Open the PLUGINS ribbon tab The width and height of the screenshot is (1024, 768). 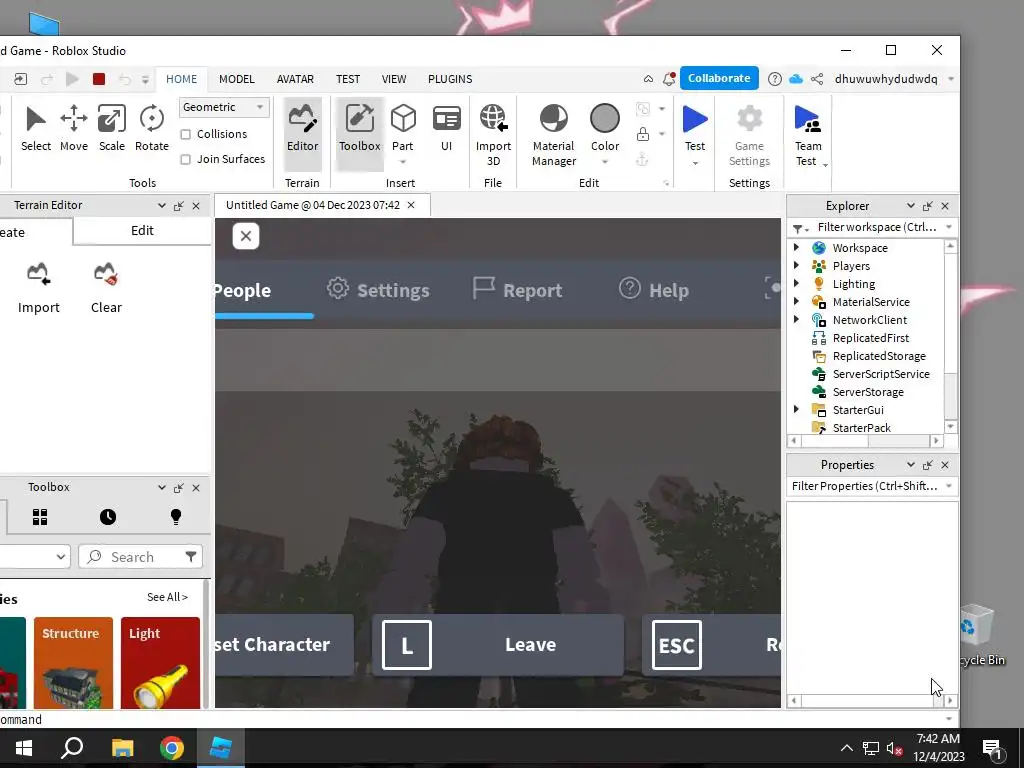450,79
